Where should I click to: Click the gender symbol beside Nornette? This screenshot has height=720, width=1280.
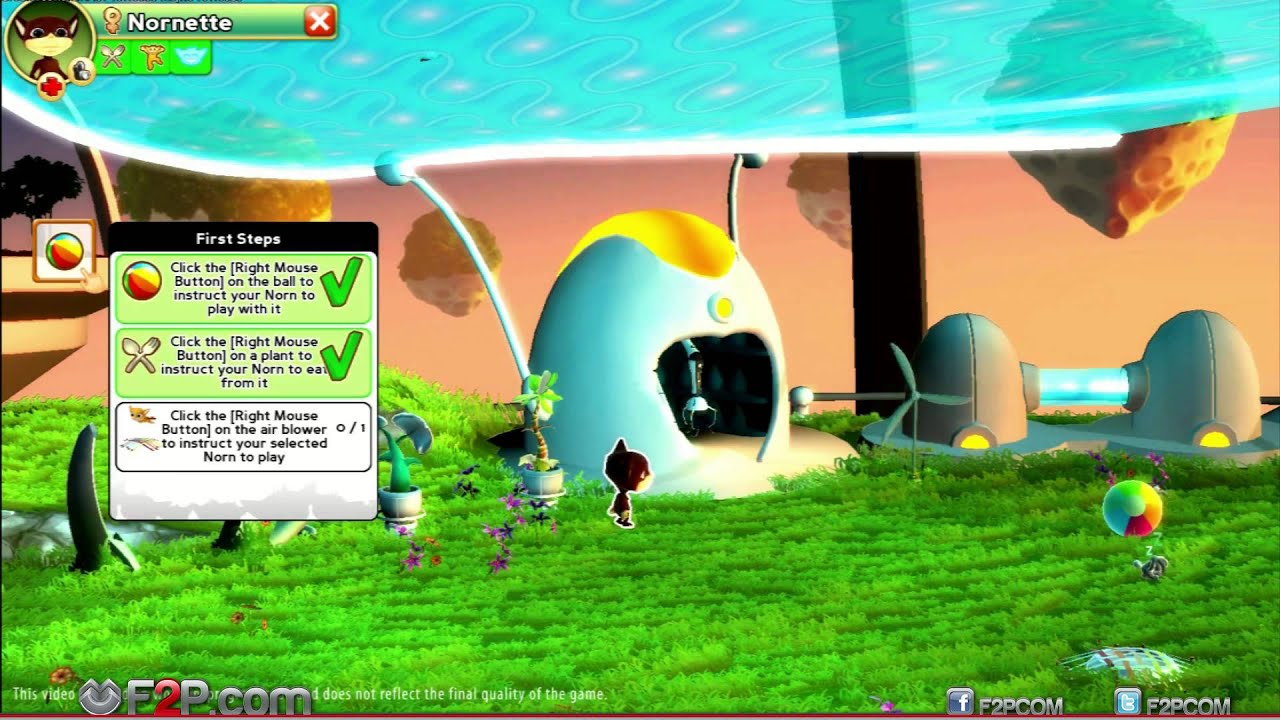(x=112, y=21)
